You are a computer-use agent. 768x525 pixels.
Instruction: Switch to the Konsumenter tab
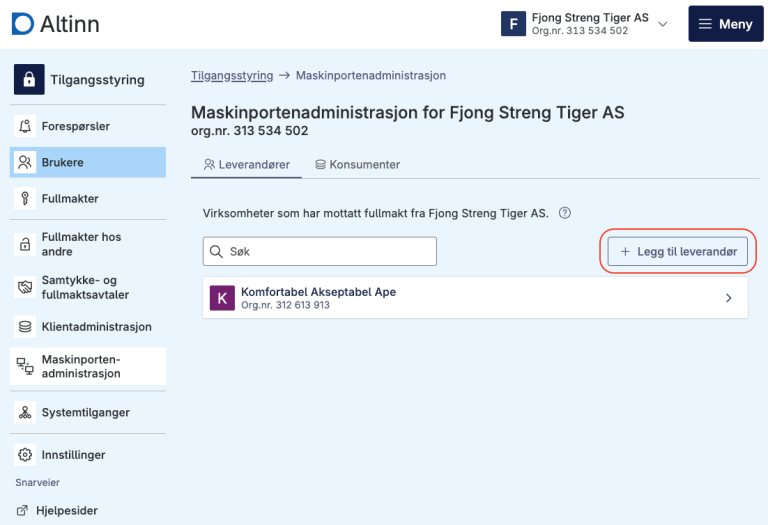pyautogui.click(x=358, y=165)
